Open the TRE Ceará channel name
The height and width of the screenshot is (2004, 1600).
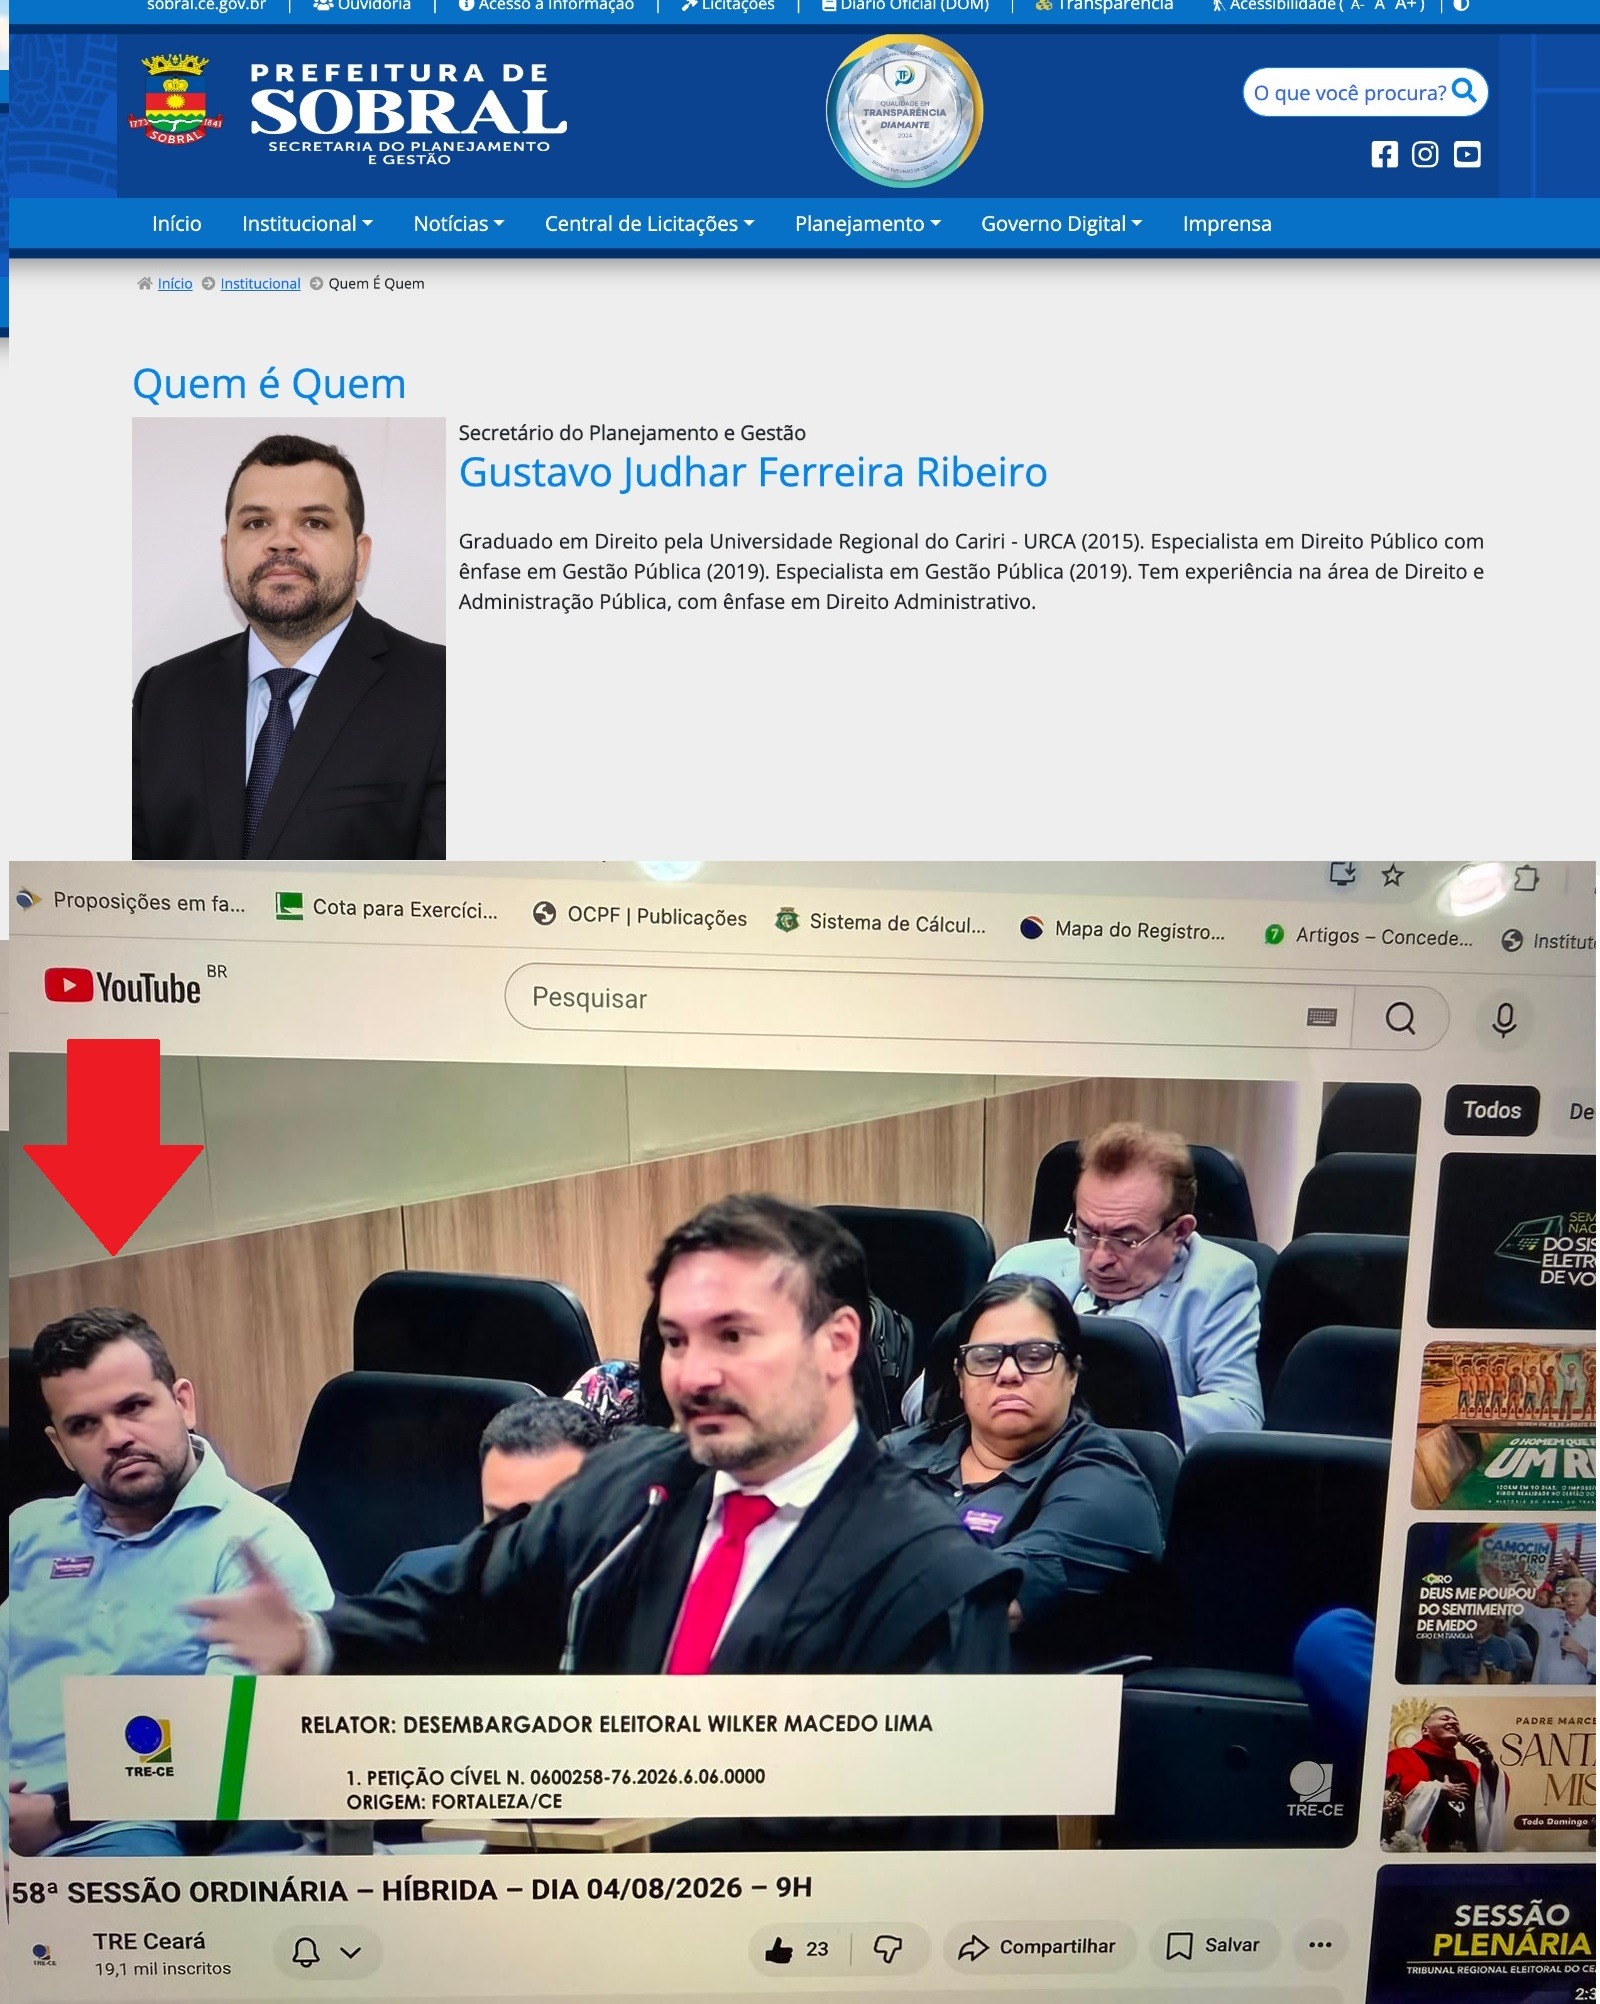point(149,1940)
